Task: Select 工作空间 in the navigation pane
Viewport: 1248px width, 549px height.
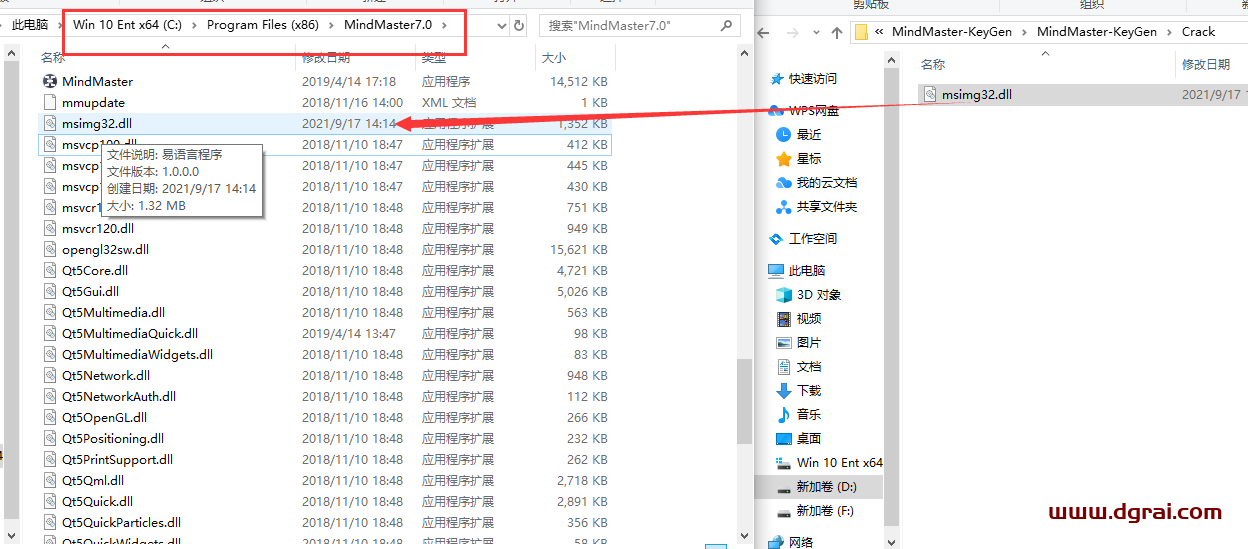Action: [813, 238]
